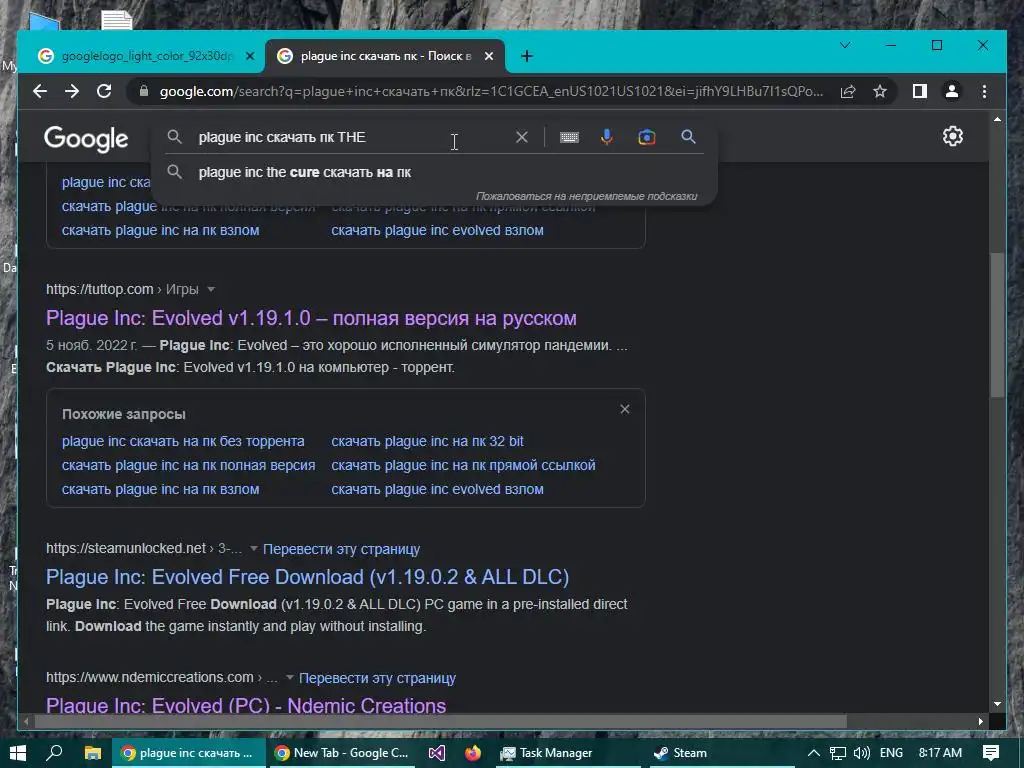Open lower query на пк взлом

(160, 489)
